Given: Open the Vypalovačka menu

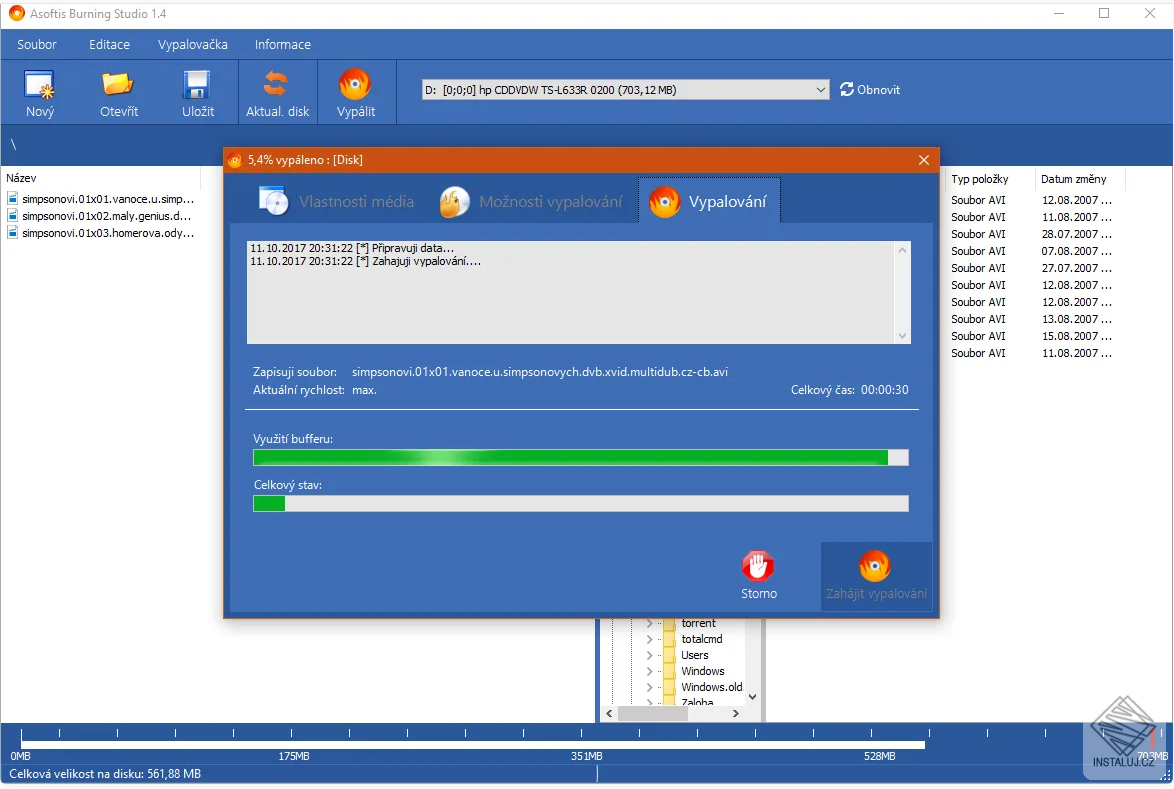Looking at the screenshot, I should pos(192,44).
